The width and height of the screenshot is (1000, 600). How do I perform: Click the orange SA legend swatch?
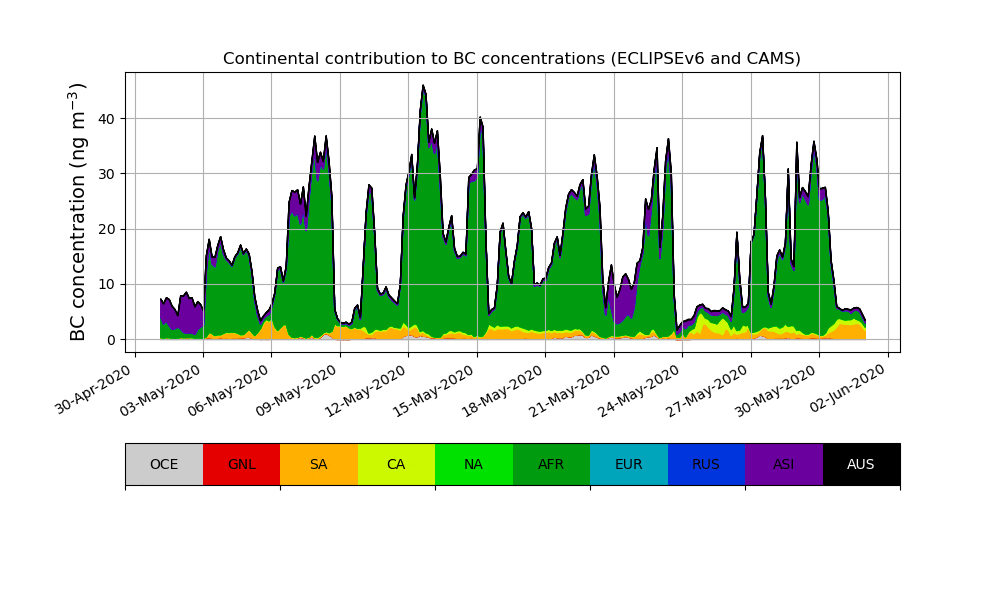coord(318,464)
